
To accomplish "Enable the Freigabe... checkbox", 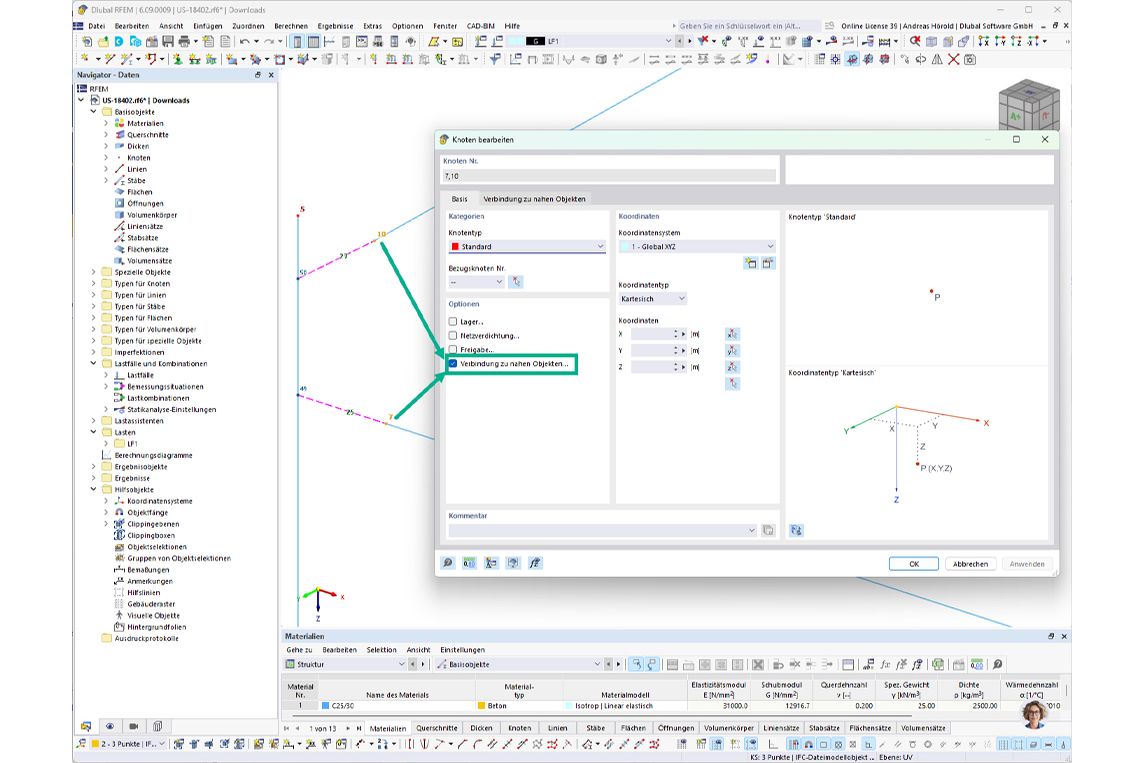I will [x=452, y=349].
